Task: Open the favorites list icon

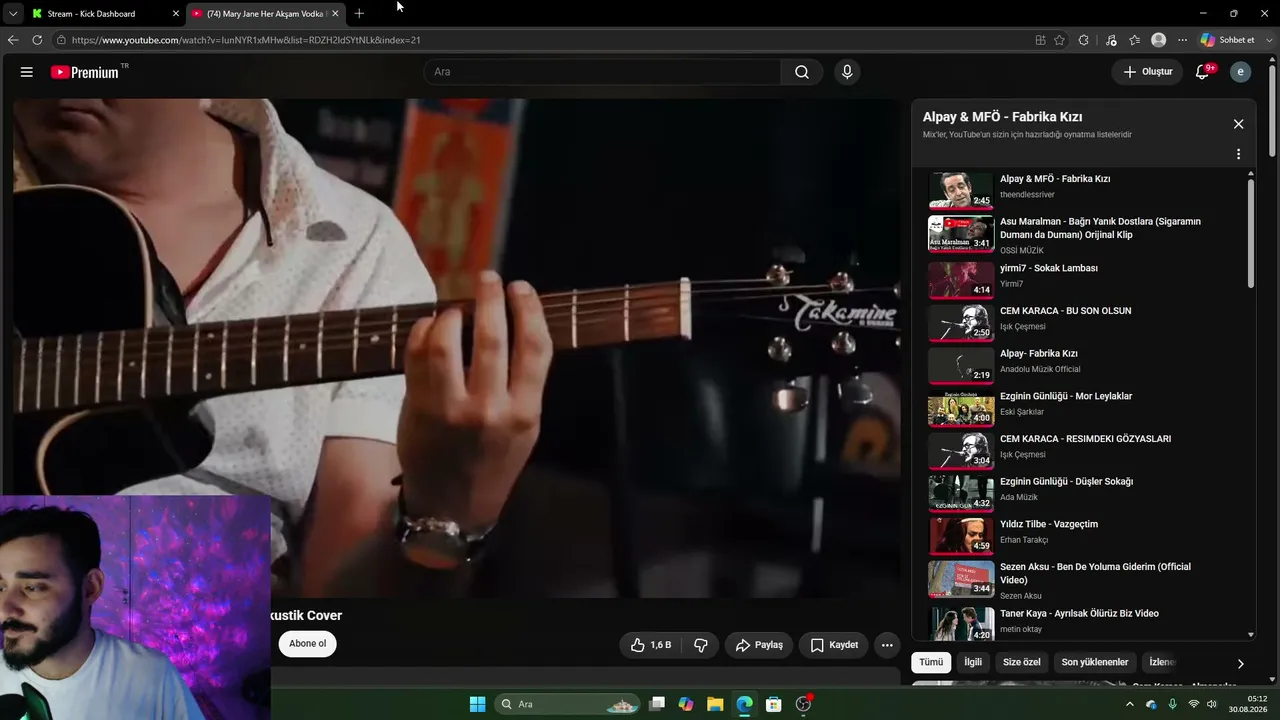Action: (1135, 40)
